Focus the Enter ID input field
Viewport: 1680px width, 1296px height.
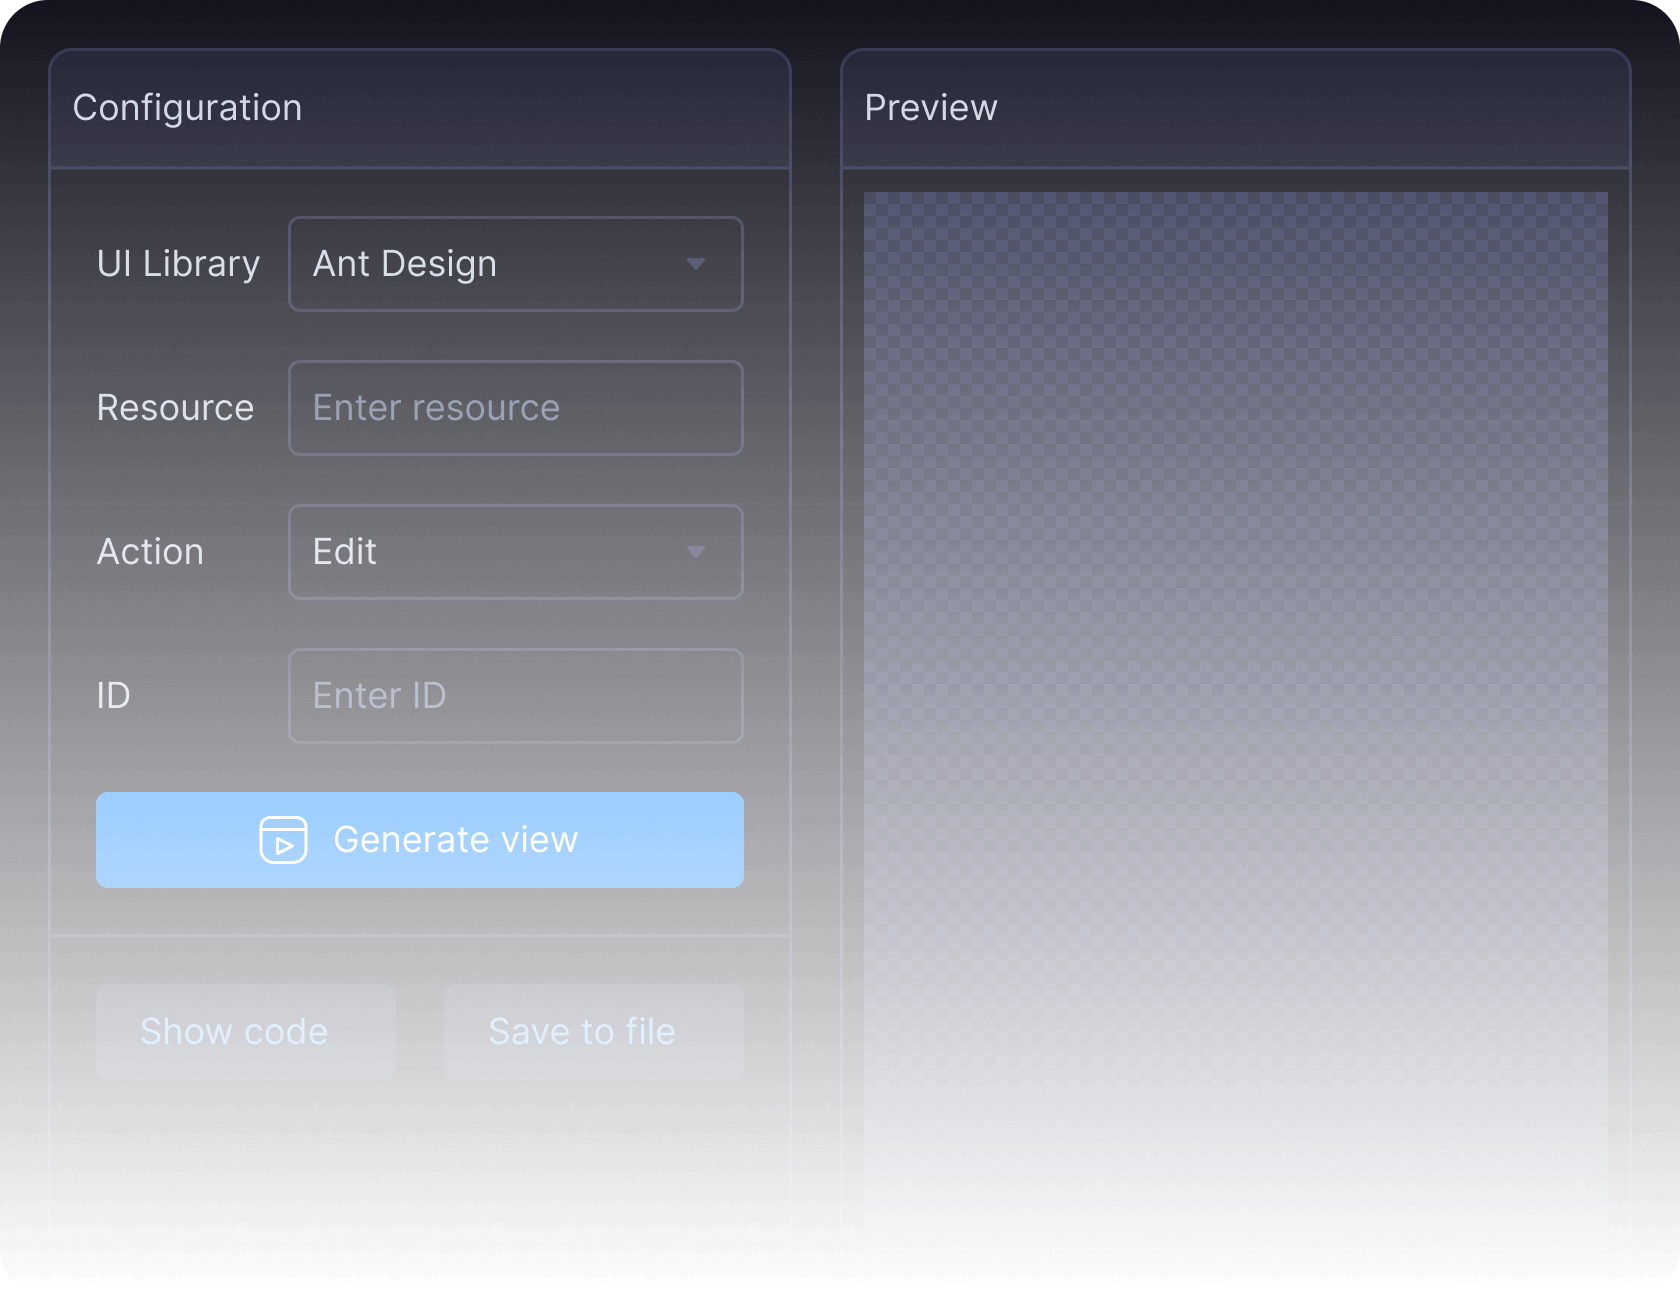(x=515, y=696)
